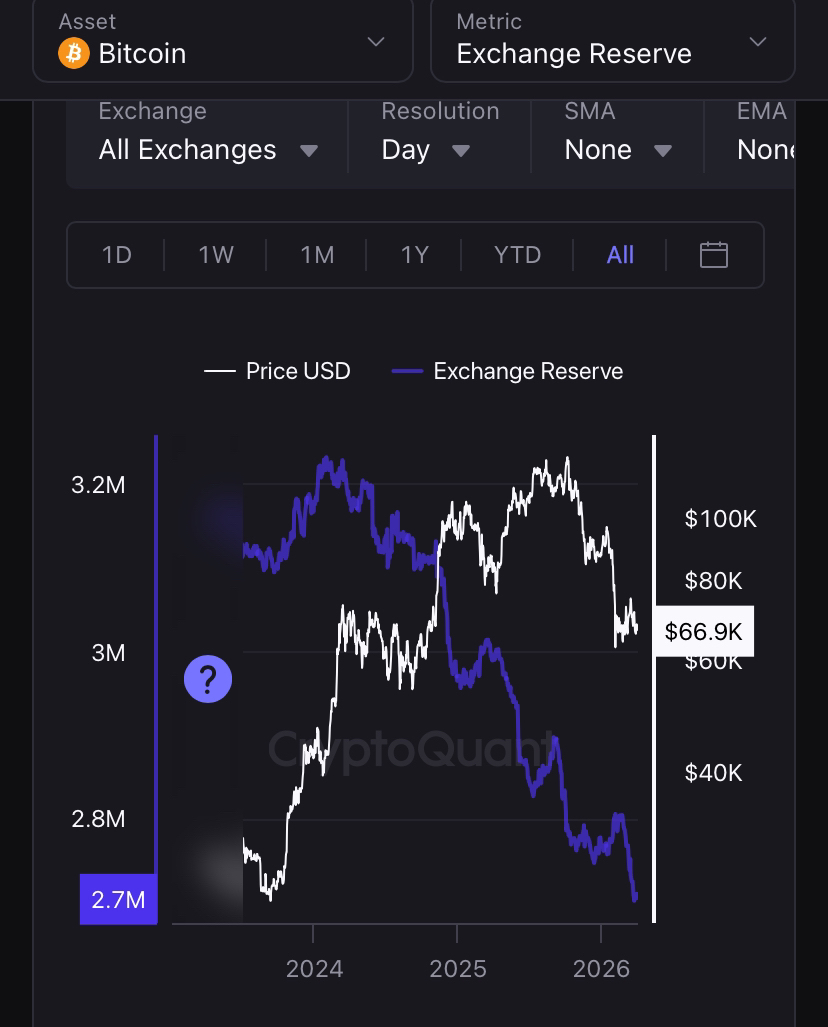Change the Day resolution dropdown

425,149
